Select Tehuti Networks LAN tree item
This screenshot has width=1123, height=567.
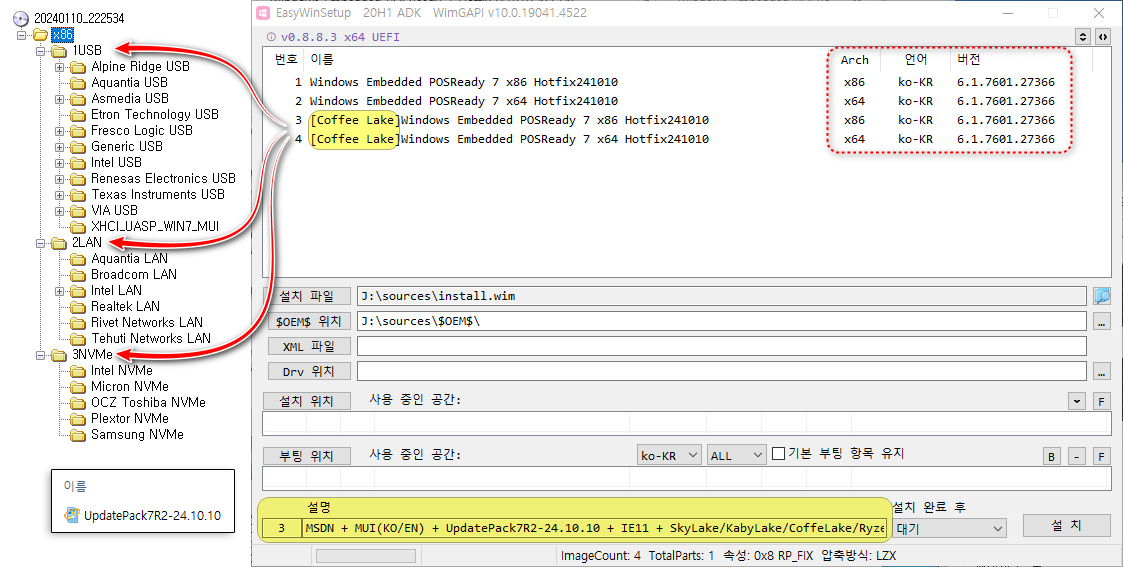(x=151, y=339)
